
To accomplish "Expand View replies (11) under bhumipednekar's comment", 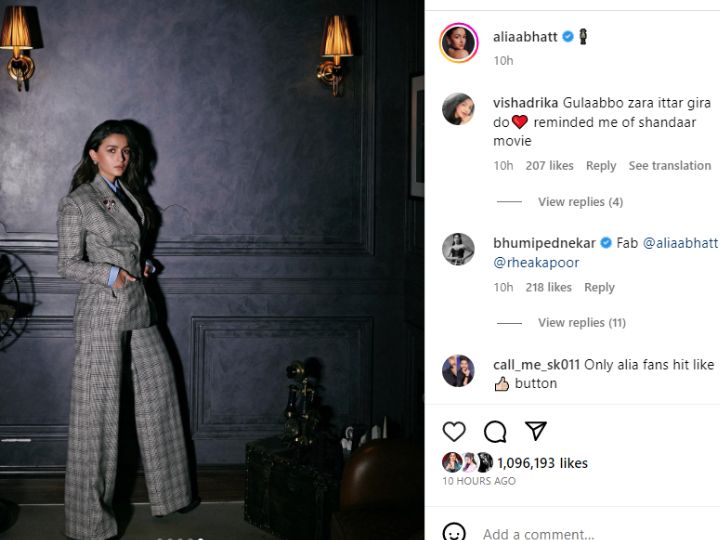I will pos(582,323).
